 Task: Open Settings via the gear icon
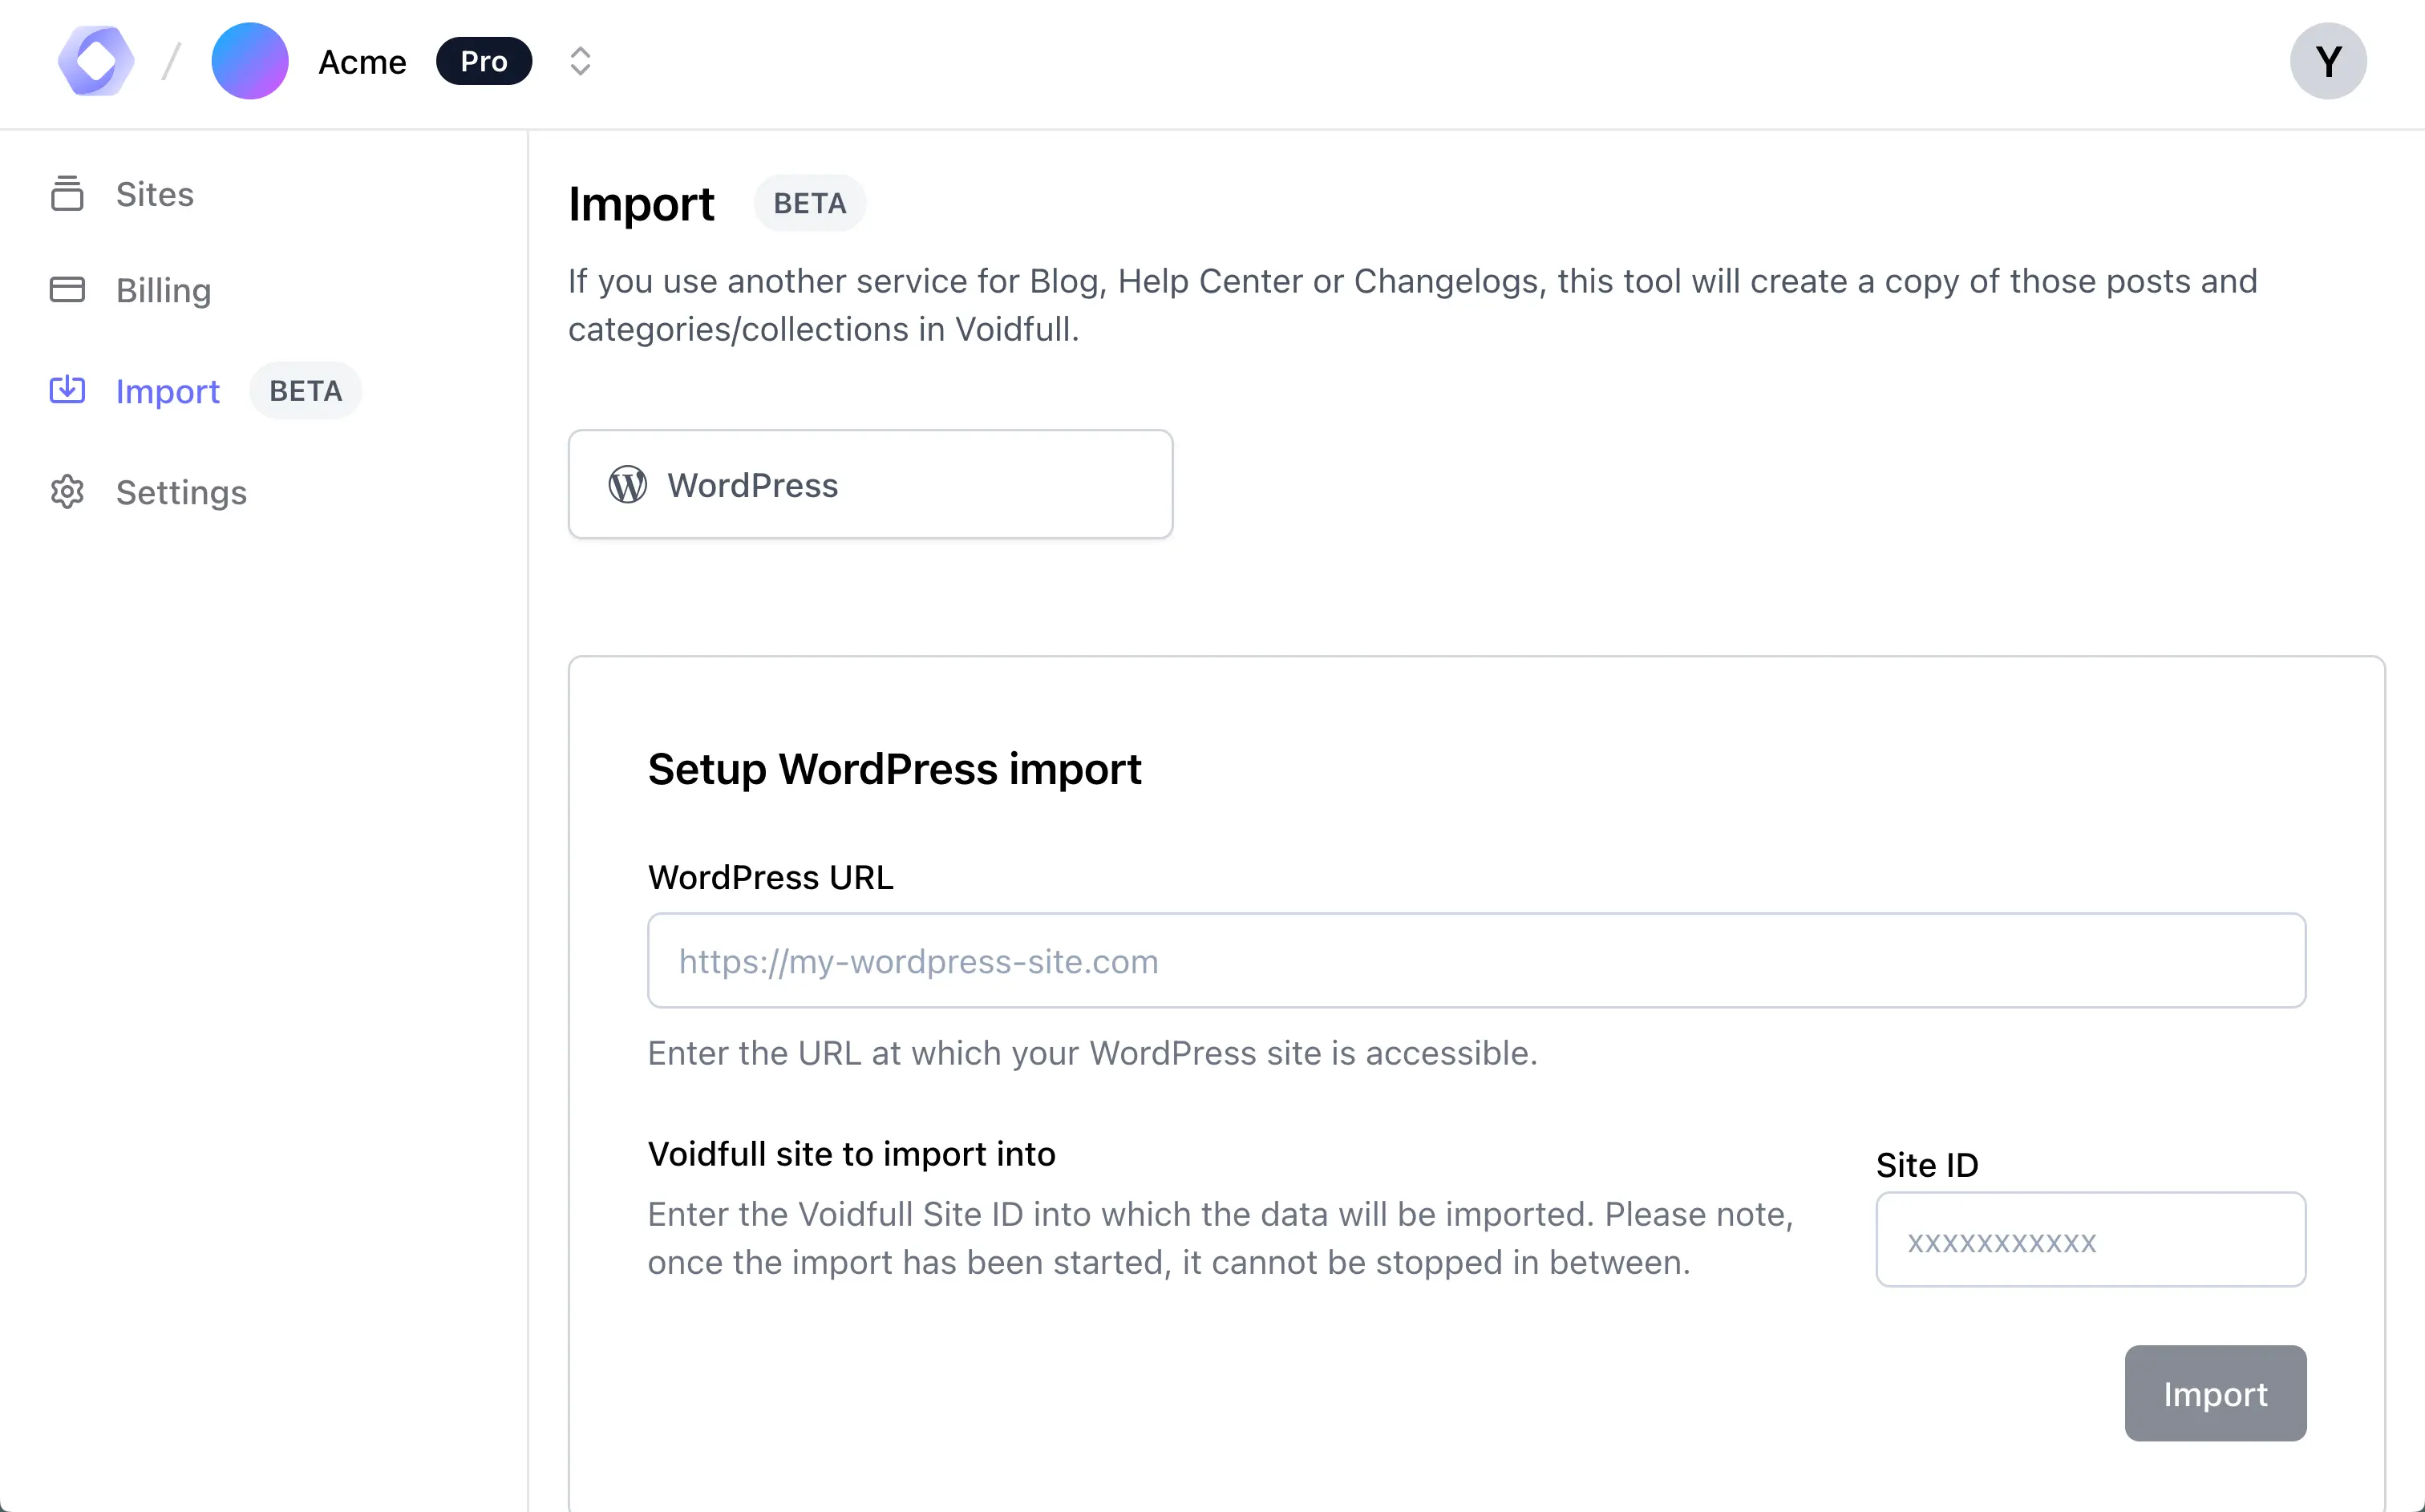66,491
